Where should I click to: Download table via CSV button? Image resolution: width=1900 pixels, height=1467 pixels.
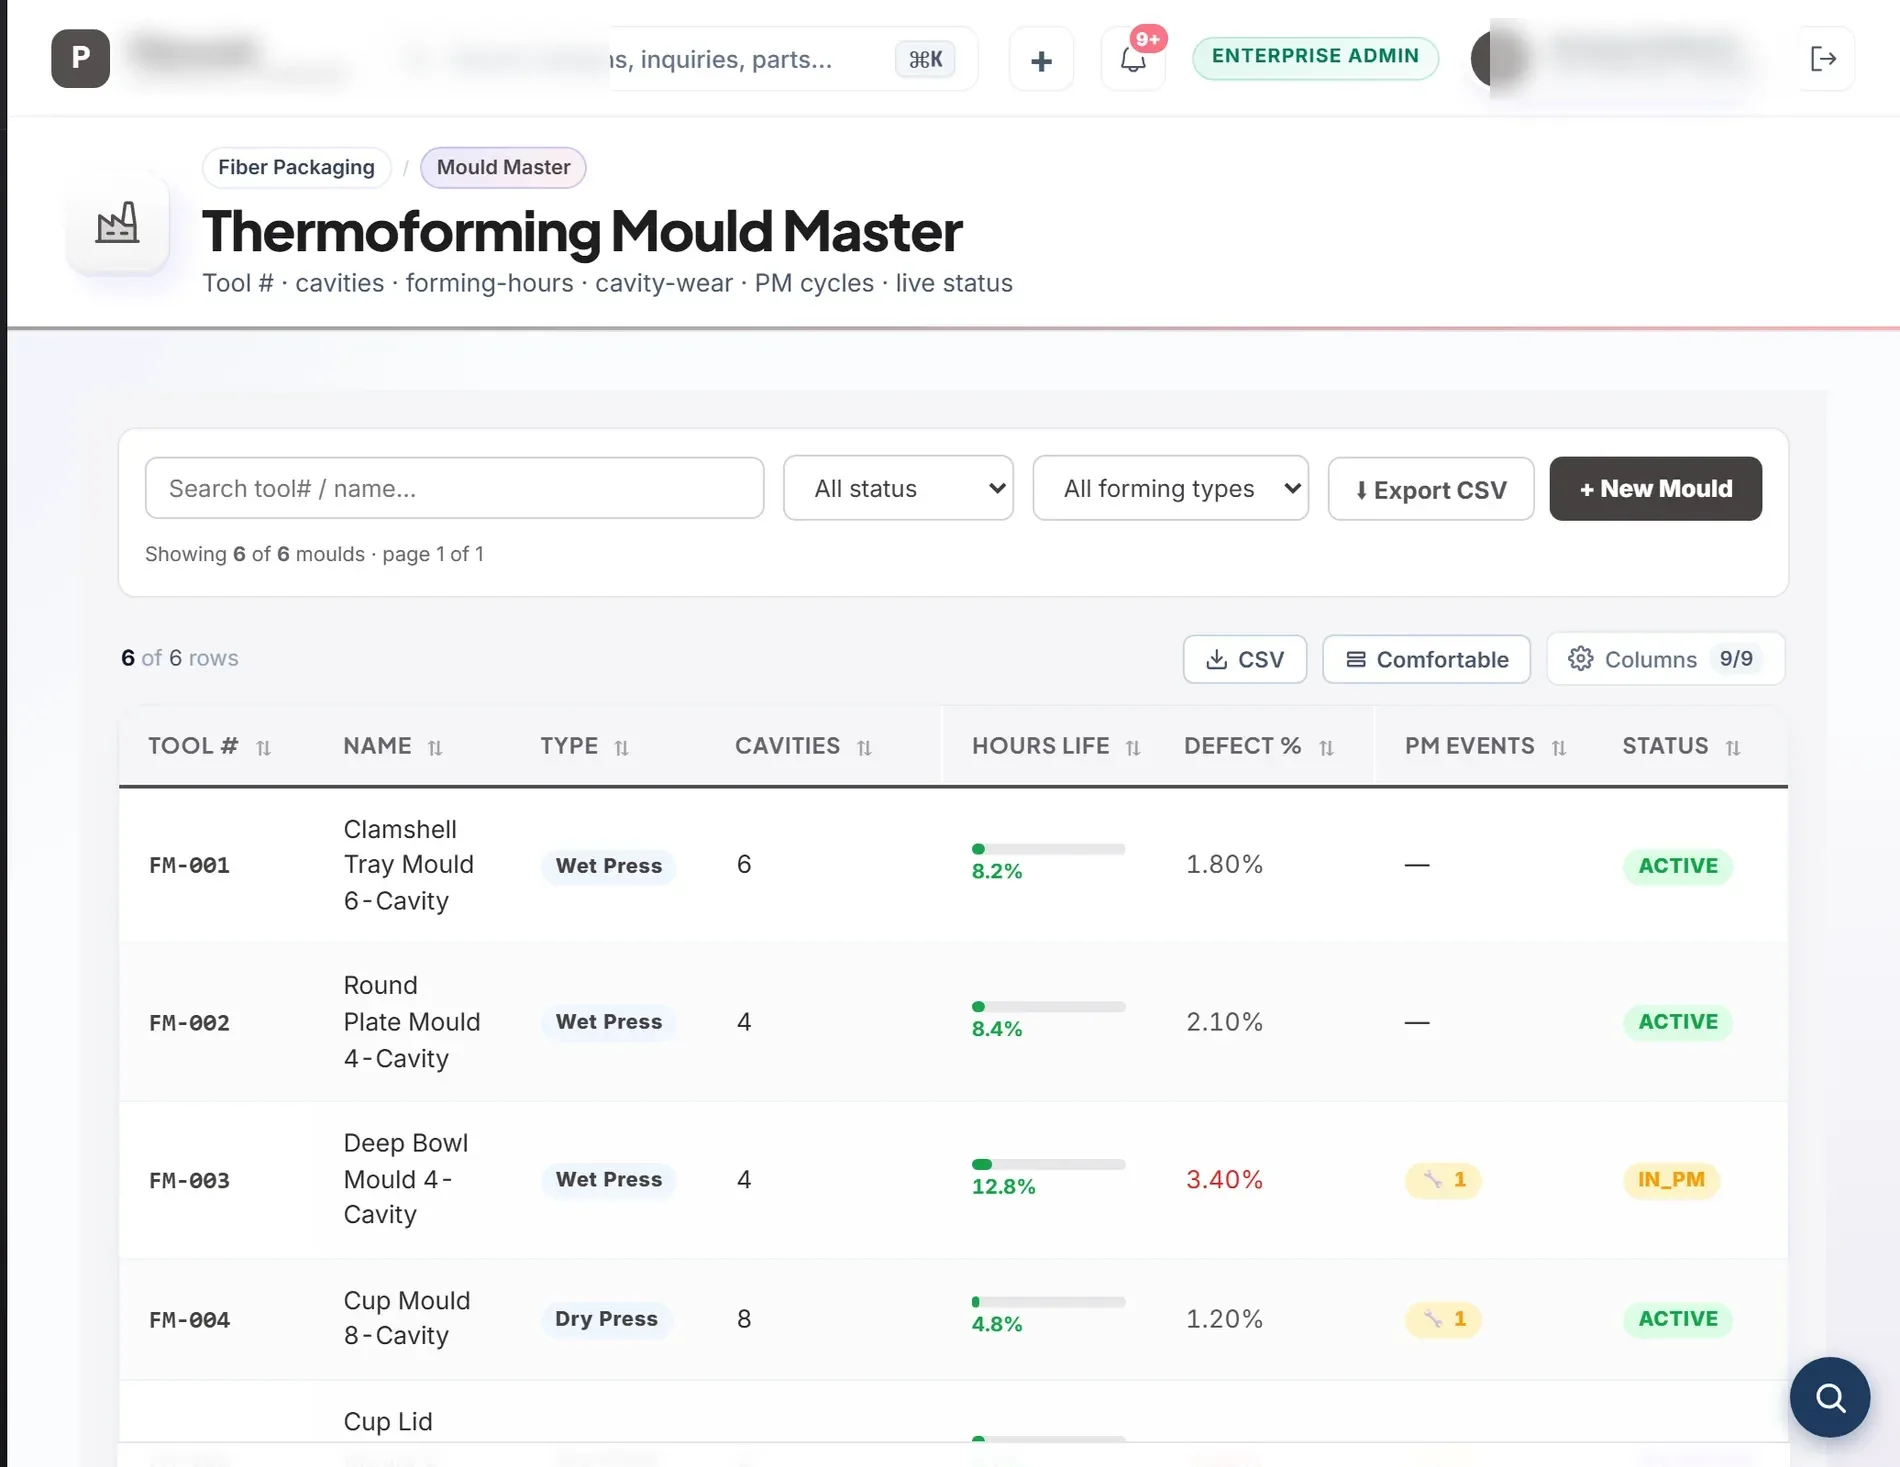point(1244,659)
